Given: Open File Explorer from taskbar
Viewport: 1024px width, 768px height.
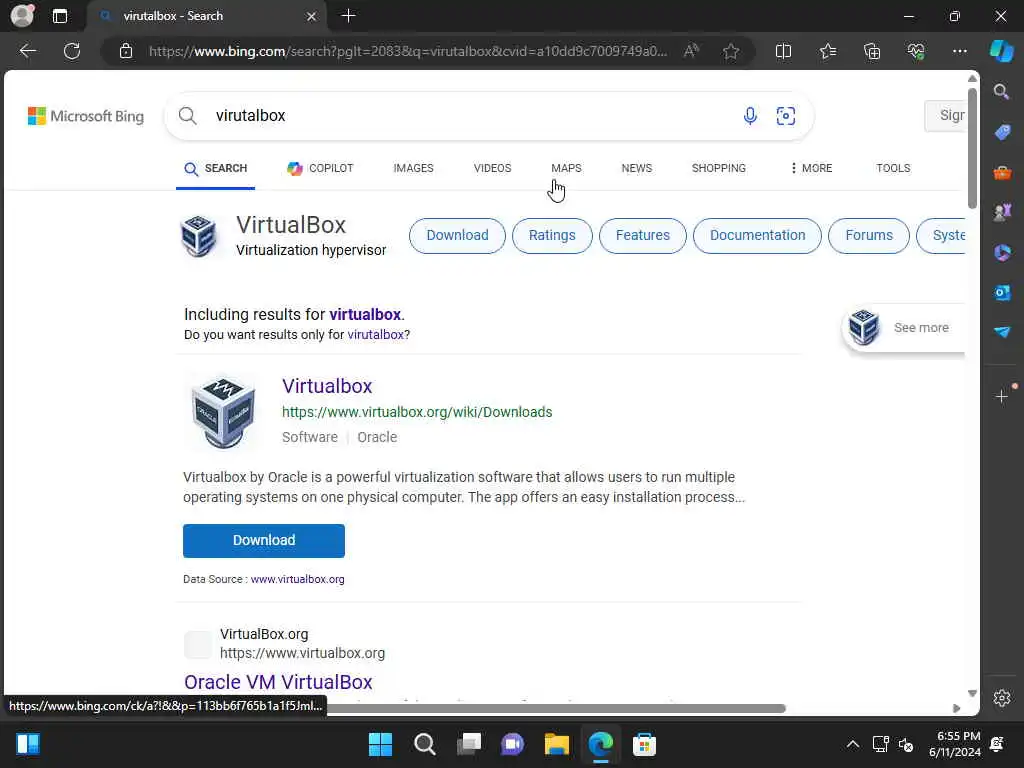Looking at the screenshot, I should click(x=556, y=744).
